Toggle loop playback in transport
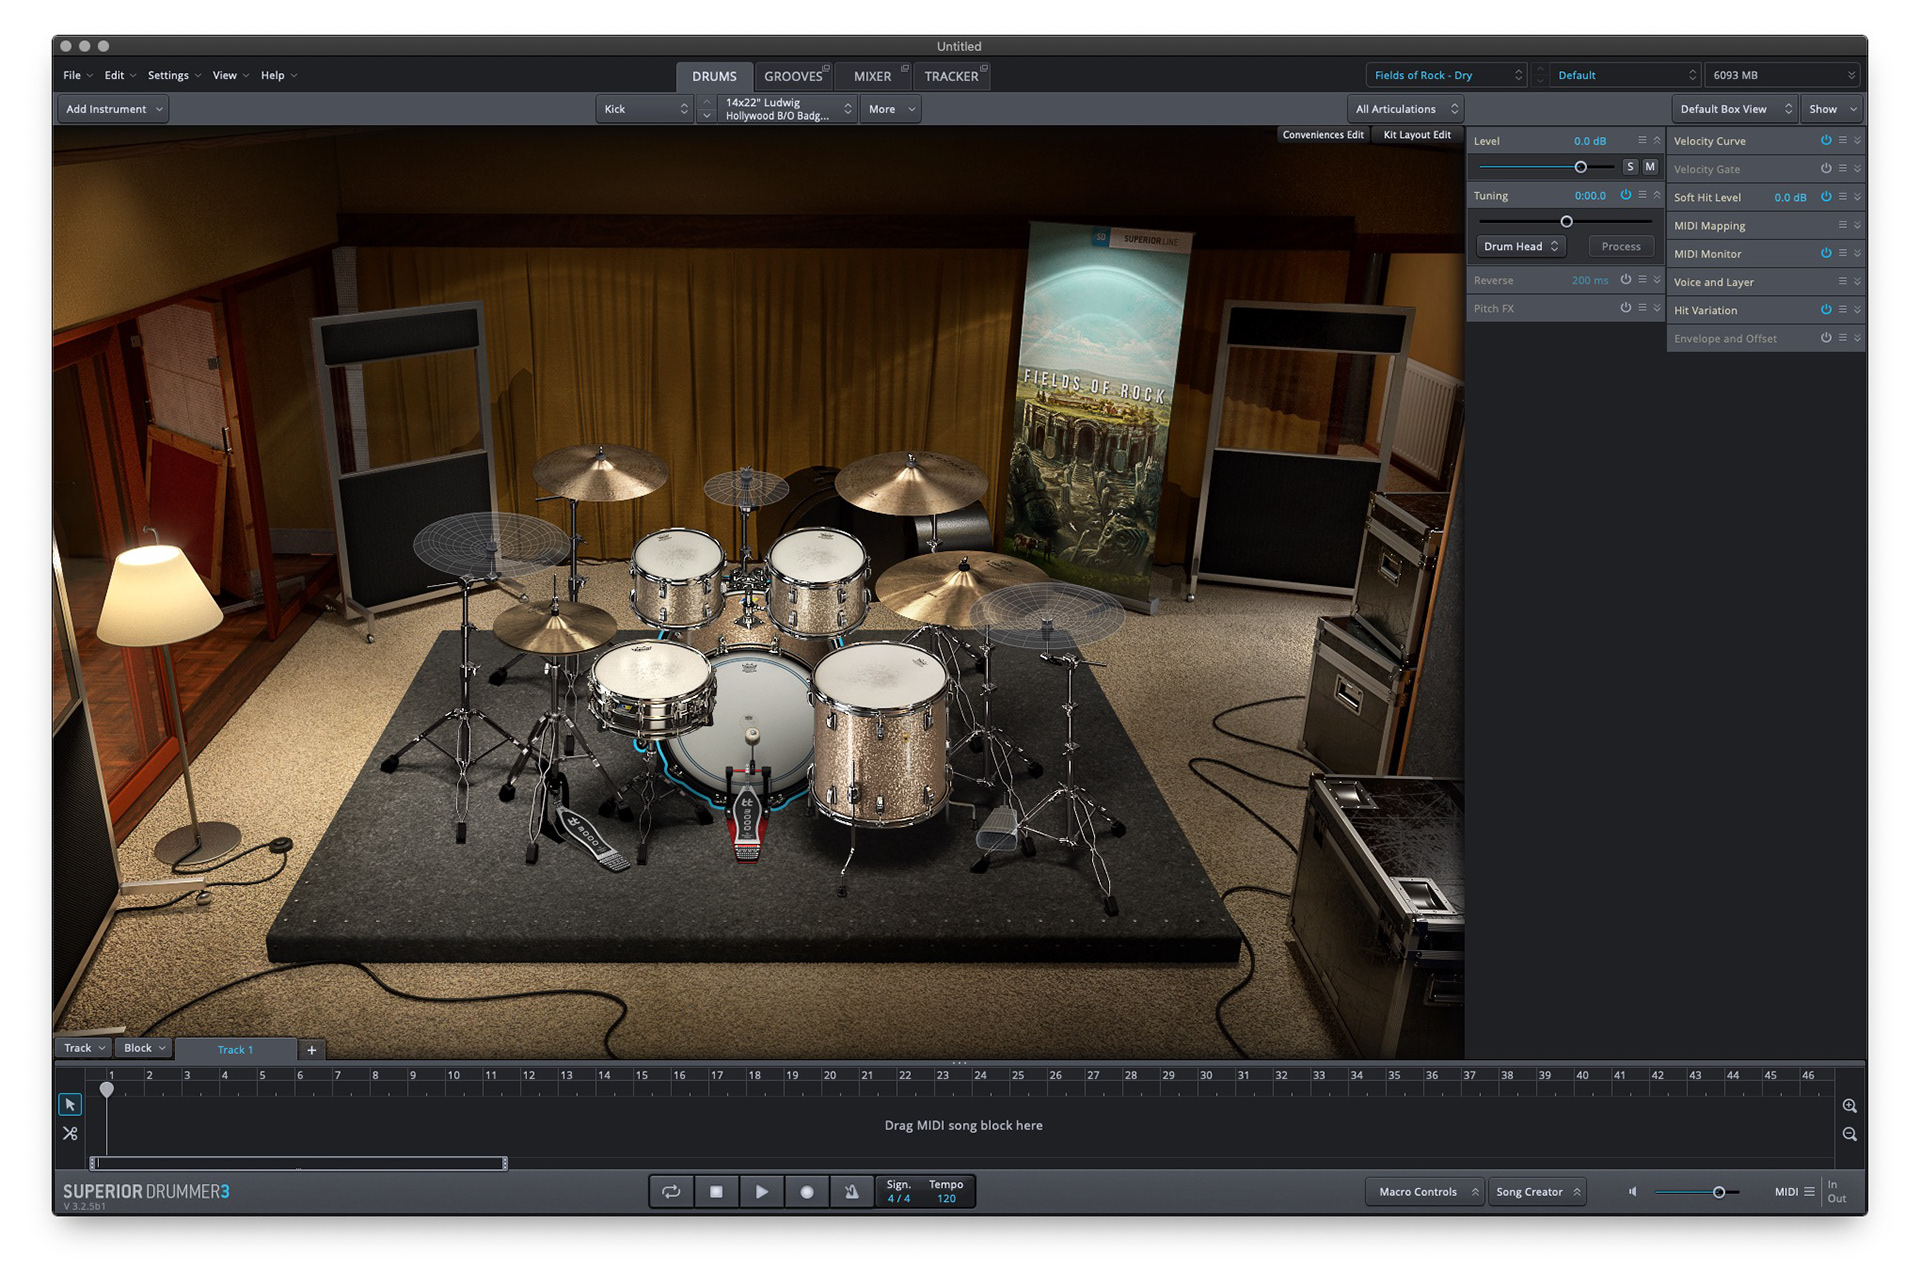This screenshot has width=1920, height=1285. point(671,1191)
